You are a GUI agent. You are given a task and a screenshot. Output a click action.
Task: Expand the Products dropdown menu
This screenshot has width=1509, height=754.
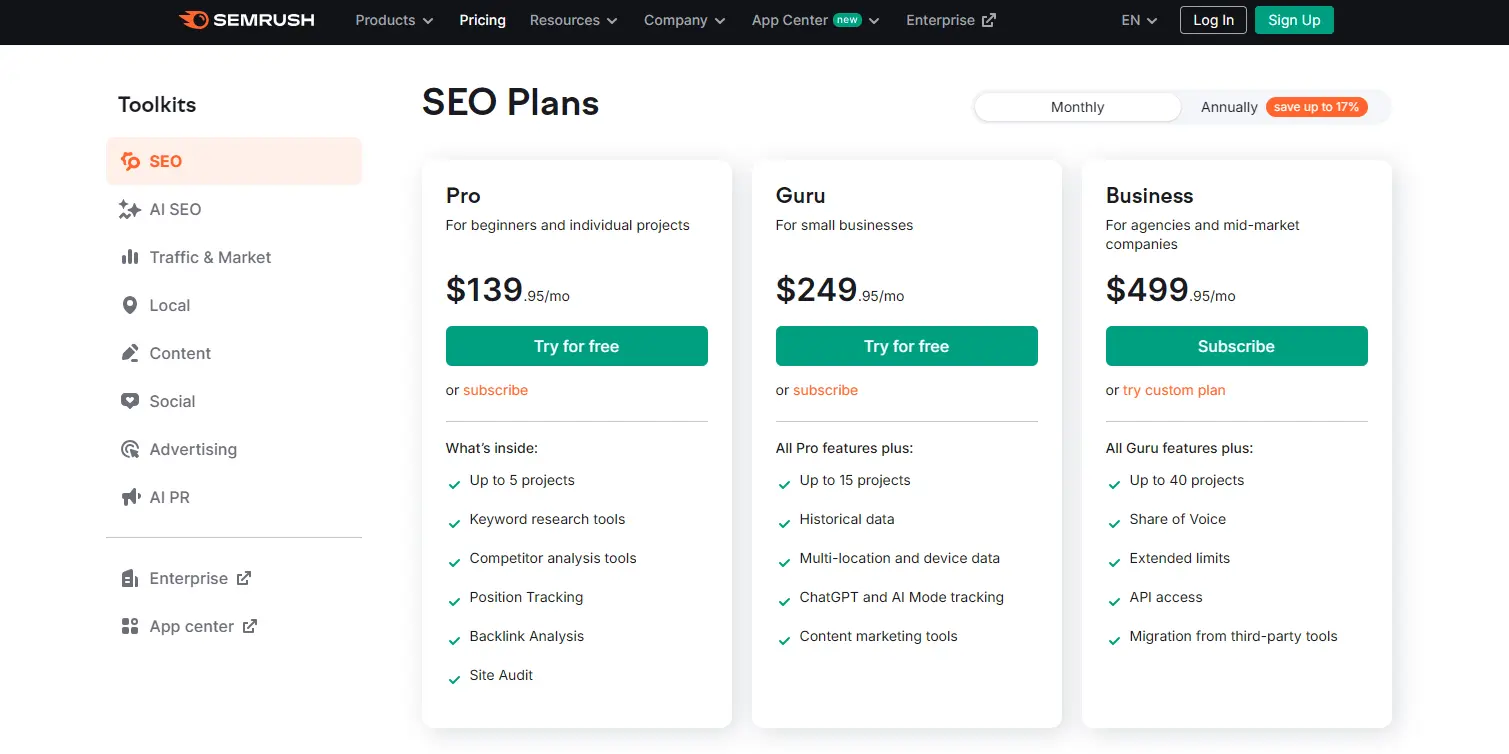[x=394, y=20]
